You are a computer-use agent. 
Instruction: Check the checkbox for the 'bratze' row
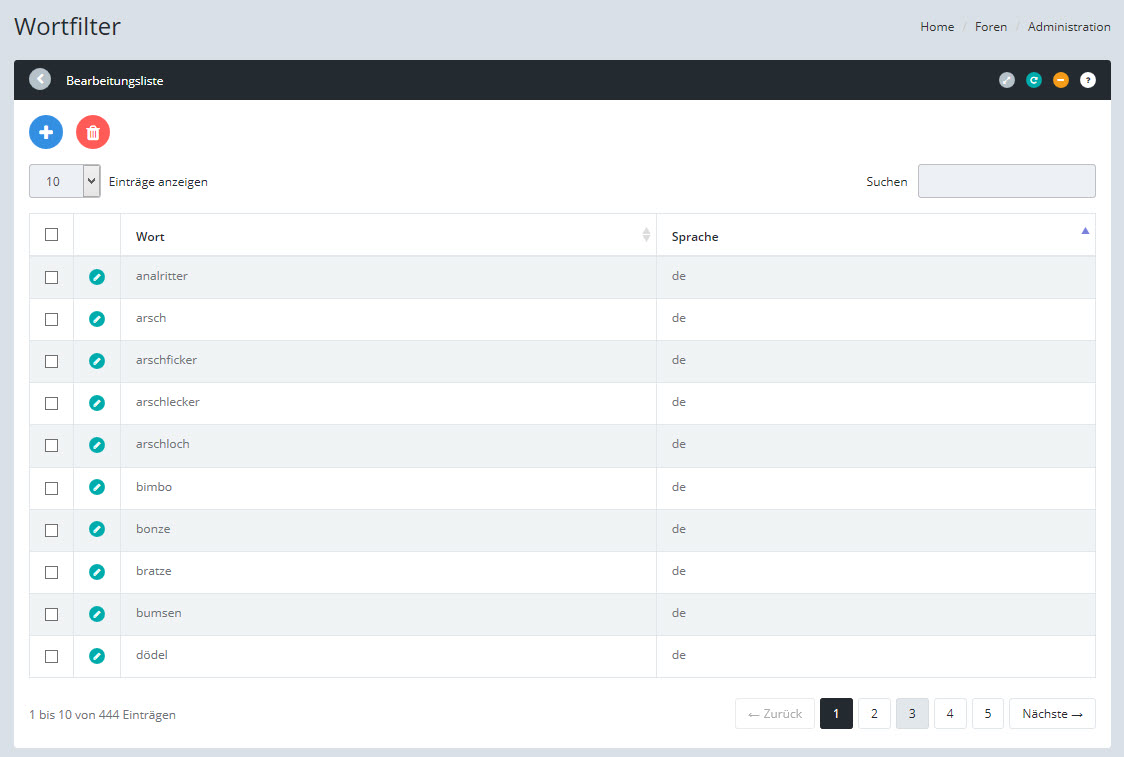point(52,572)
